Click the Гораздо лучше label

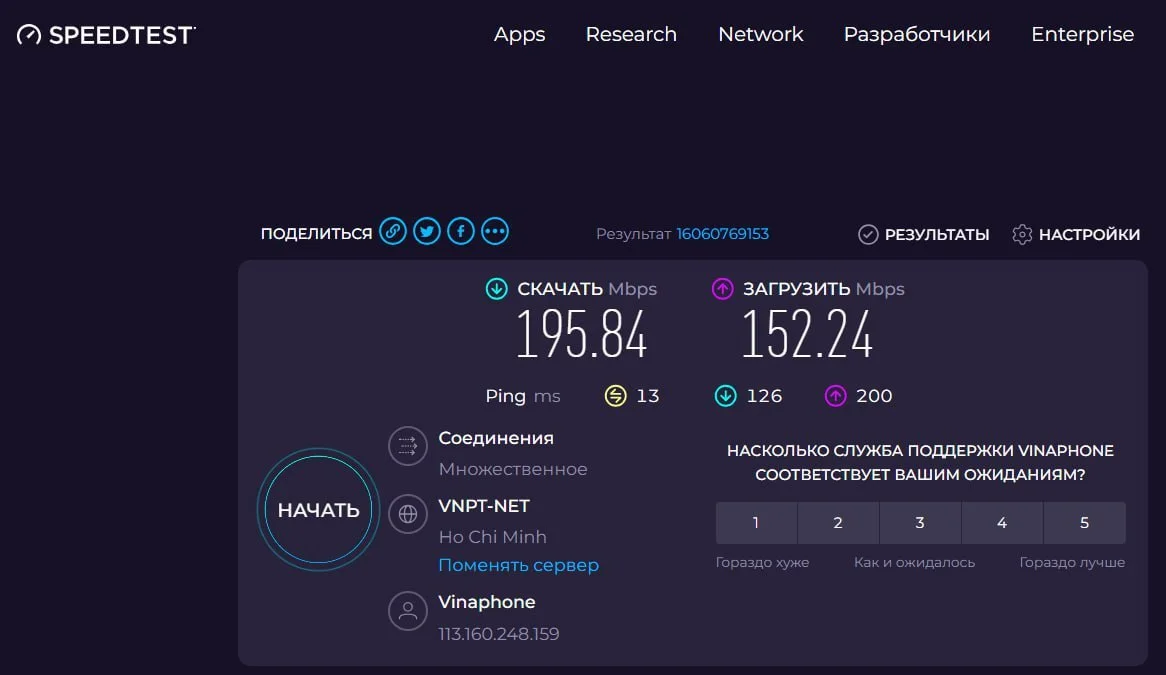click(x=1072, y=562)
